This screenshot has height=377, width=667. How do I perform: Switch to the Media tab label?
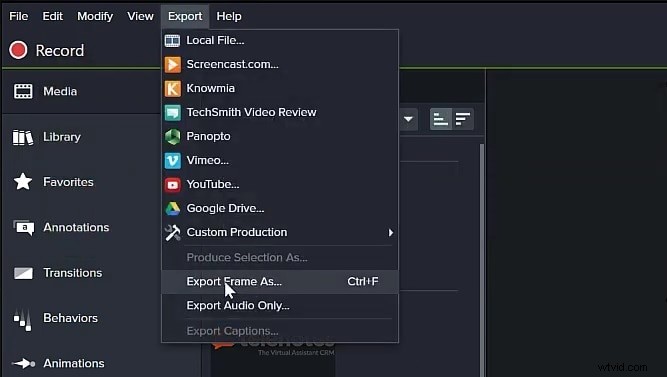click(x=60, y=91)
